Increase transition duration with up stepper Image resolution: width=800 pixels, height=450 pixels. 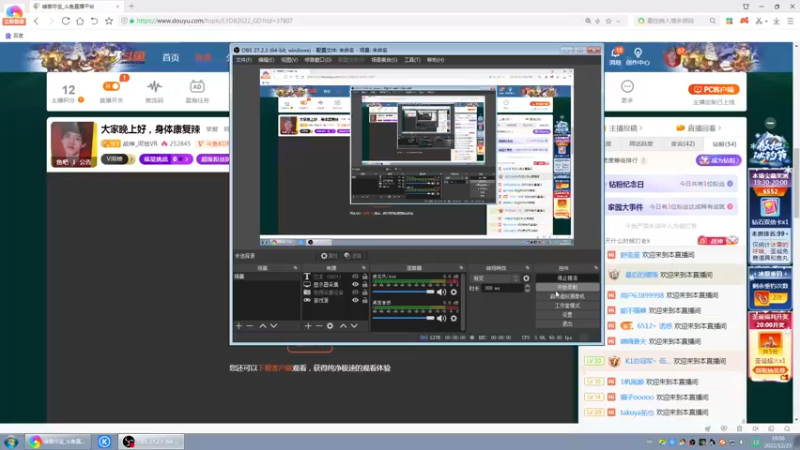(527, 286)
